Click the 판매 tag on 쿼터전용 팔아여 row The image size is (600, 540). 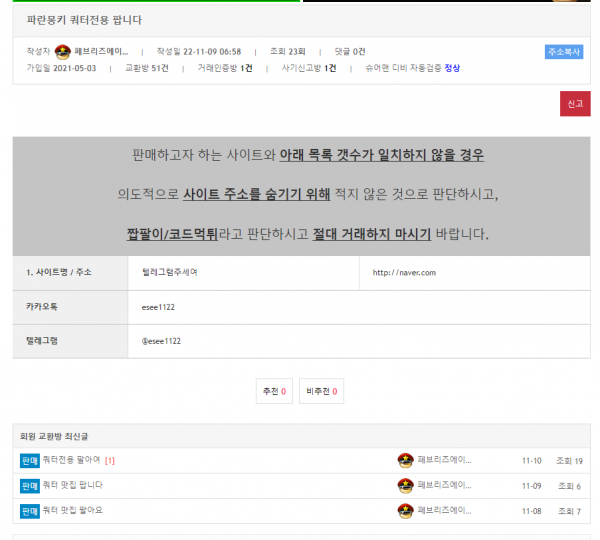pos(30,461)
